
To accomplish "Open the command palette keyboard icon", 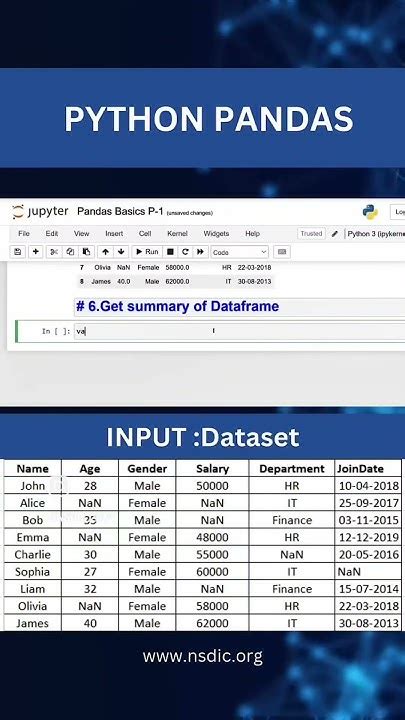I will pos(282,252).
